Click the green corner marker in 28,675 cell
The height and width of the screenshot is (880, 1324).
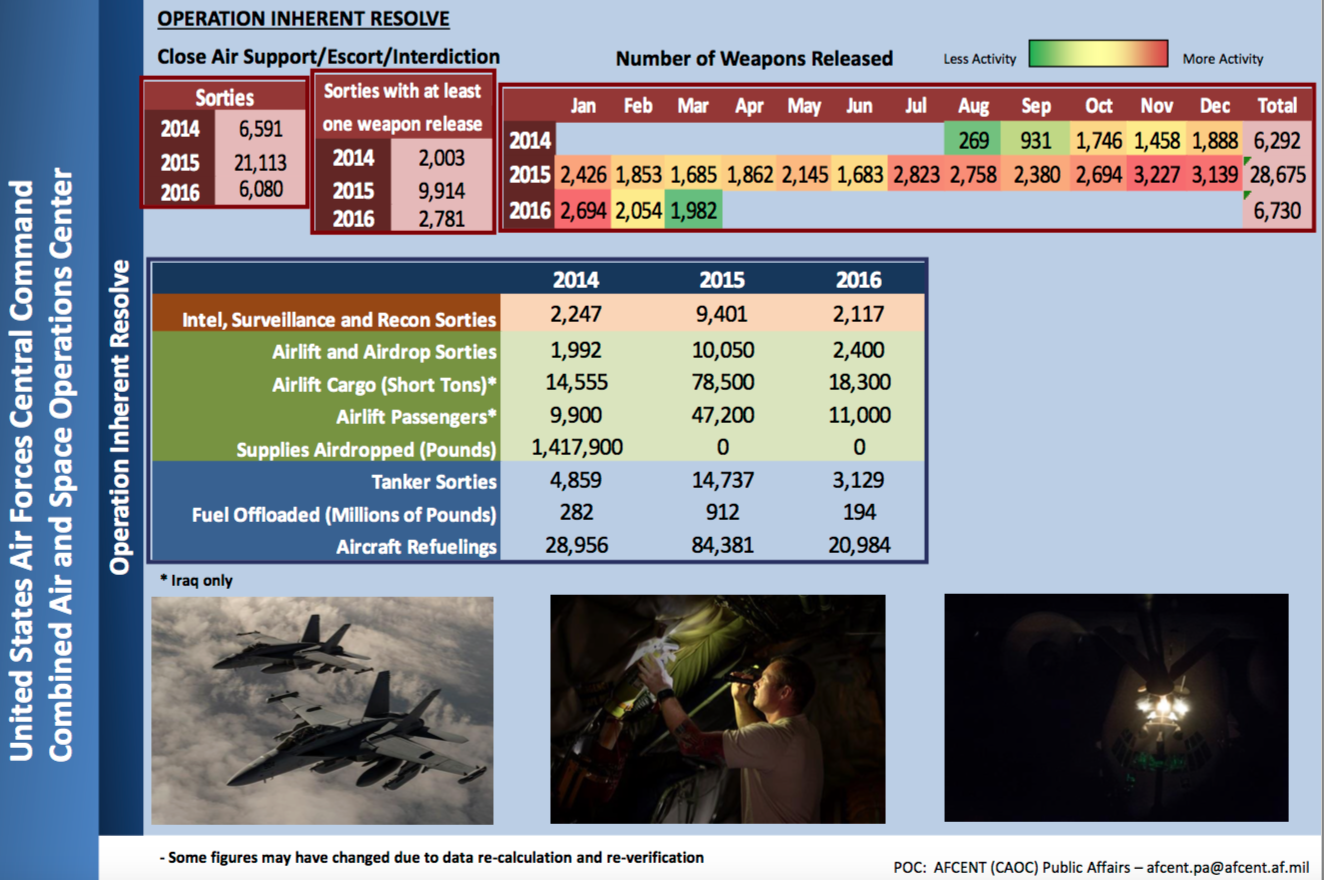[x=1246, y=161]
